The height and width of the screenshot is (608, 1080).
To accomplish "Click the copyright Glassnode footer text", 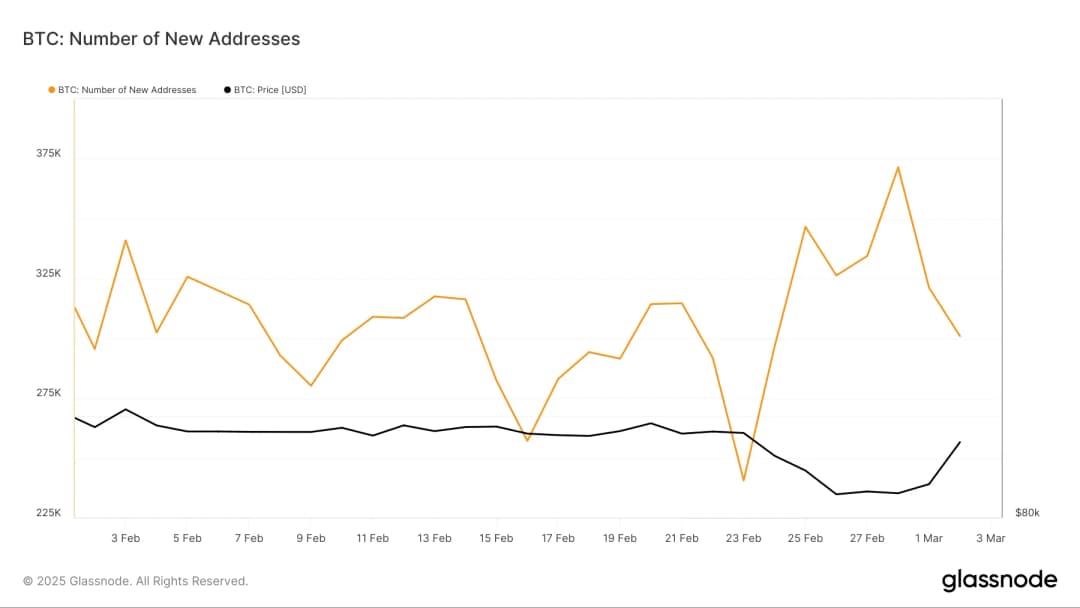I will [x=135, y=581].
